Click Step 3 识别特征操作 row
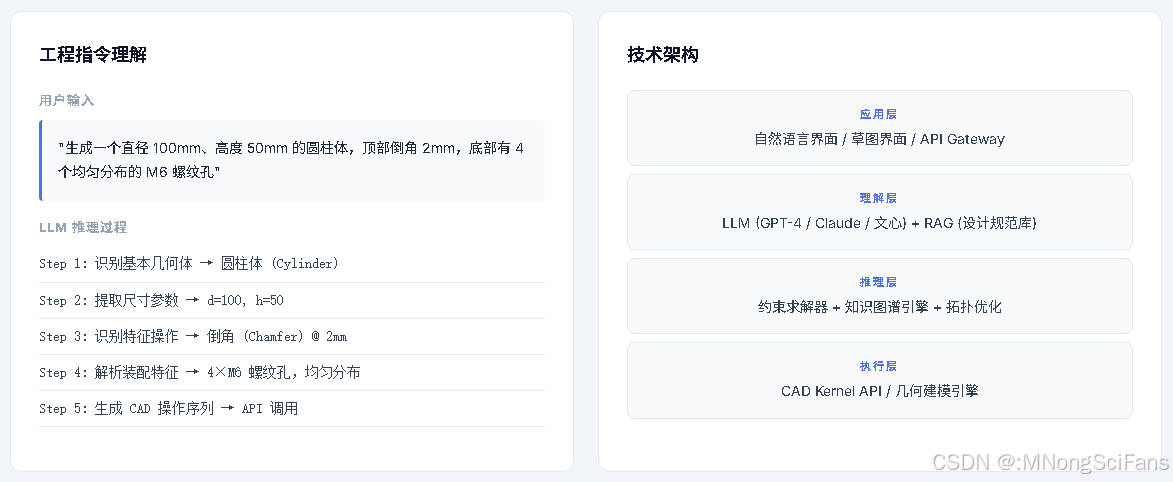The height and width of the screenshot is (482, 1173). [292, 336]
